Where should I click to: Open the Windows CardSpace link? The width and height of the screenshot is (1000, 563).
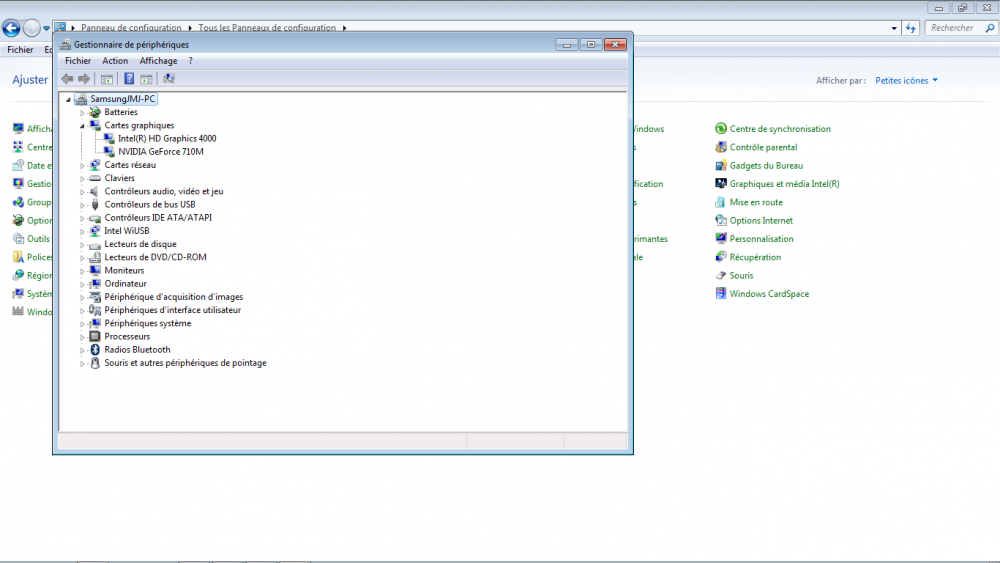tap(769, 294)
